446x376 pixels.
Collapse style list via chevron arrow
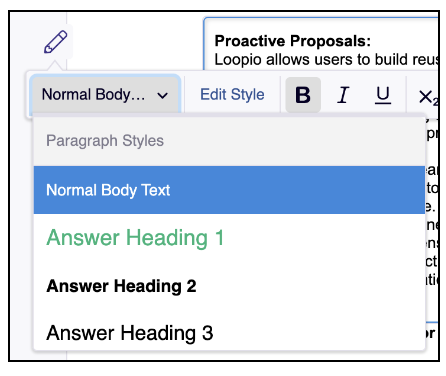pos(163,96)
